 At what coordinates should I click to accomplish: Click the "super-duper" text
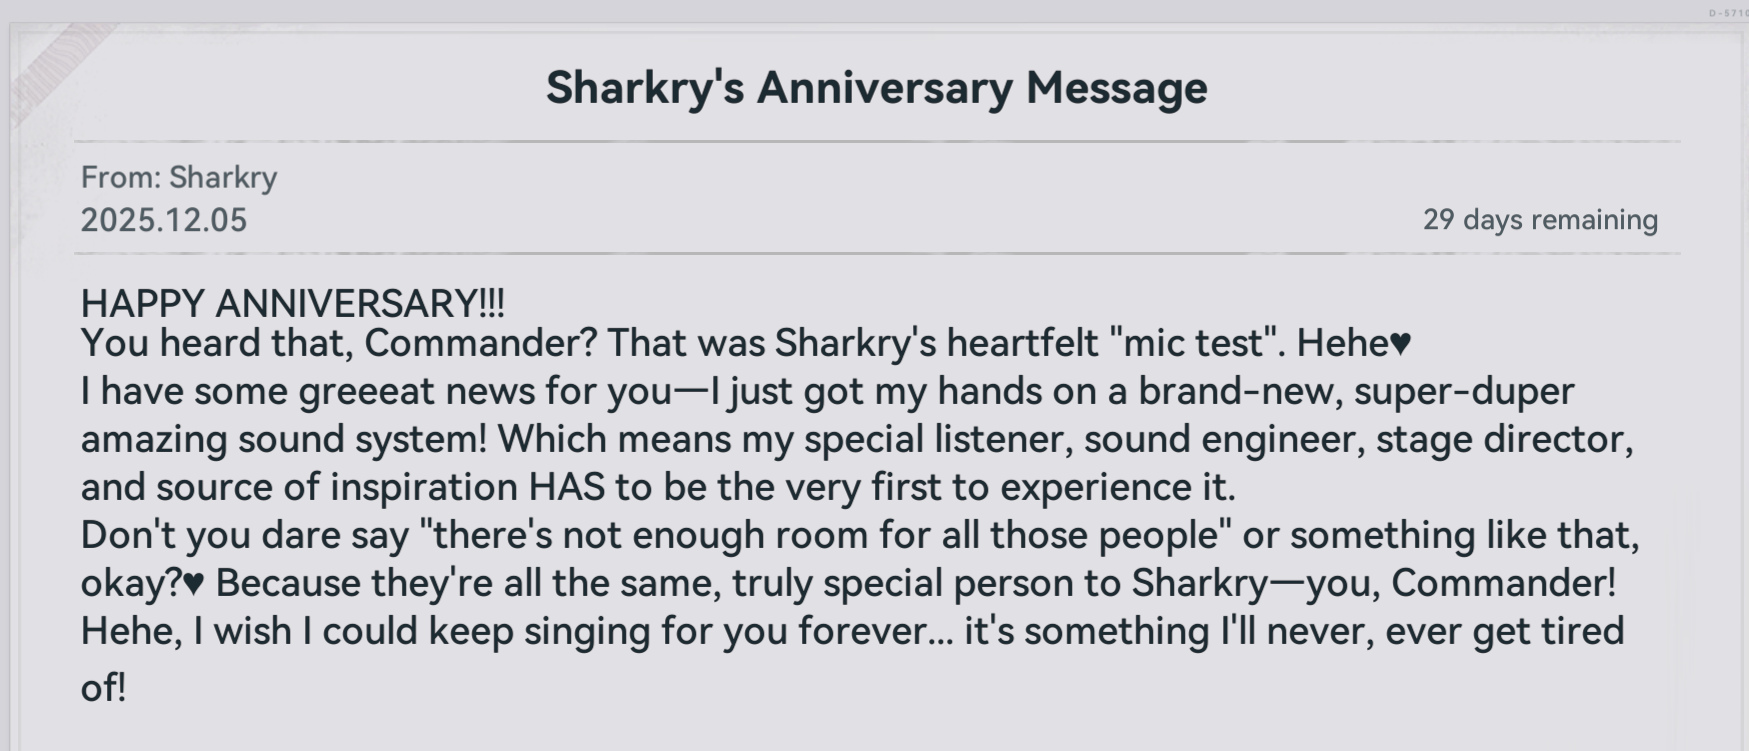(1464, 391)
